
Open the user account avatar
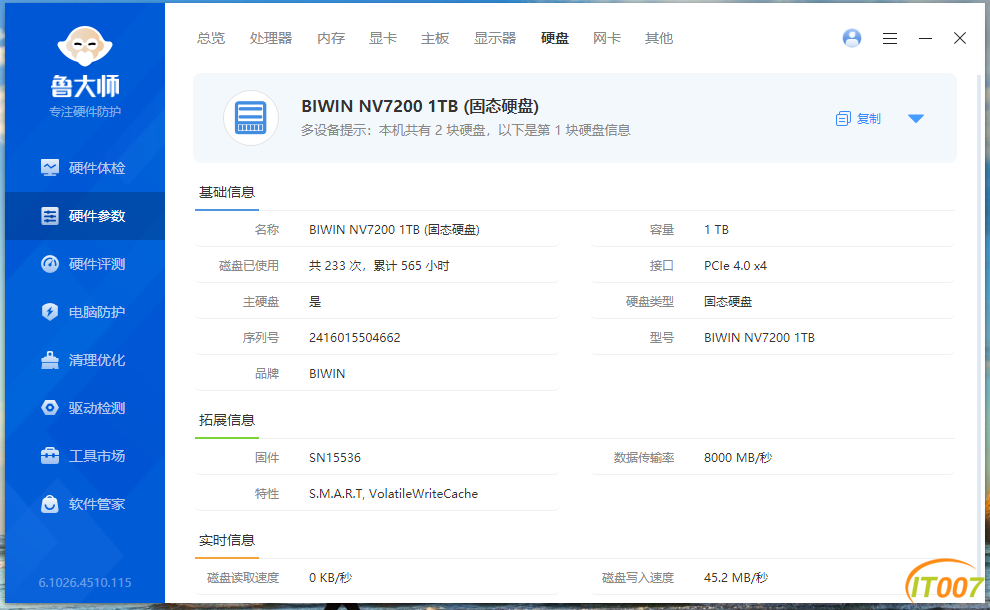851,37
